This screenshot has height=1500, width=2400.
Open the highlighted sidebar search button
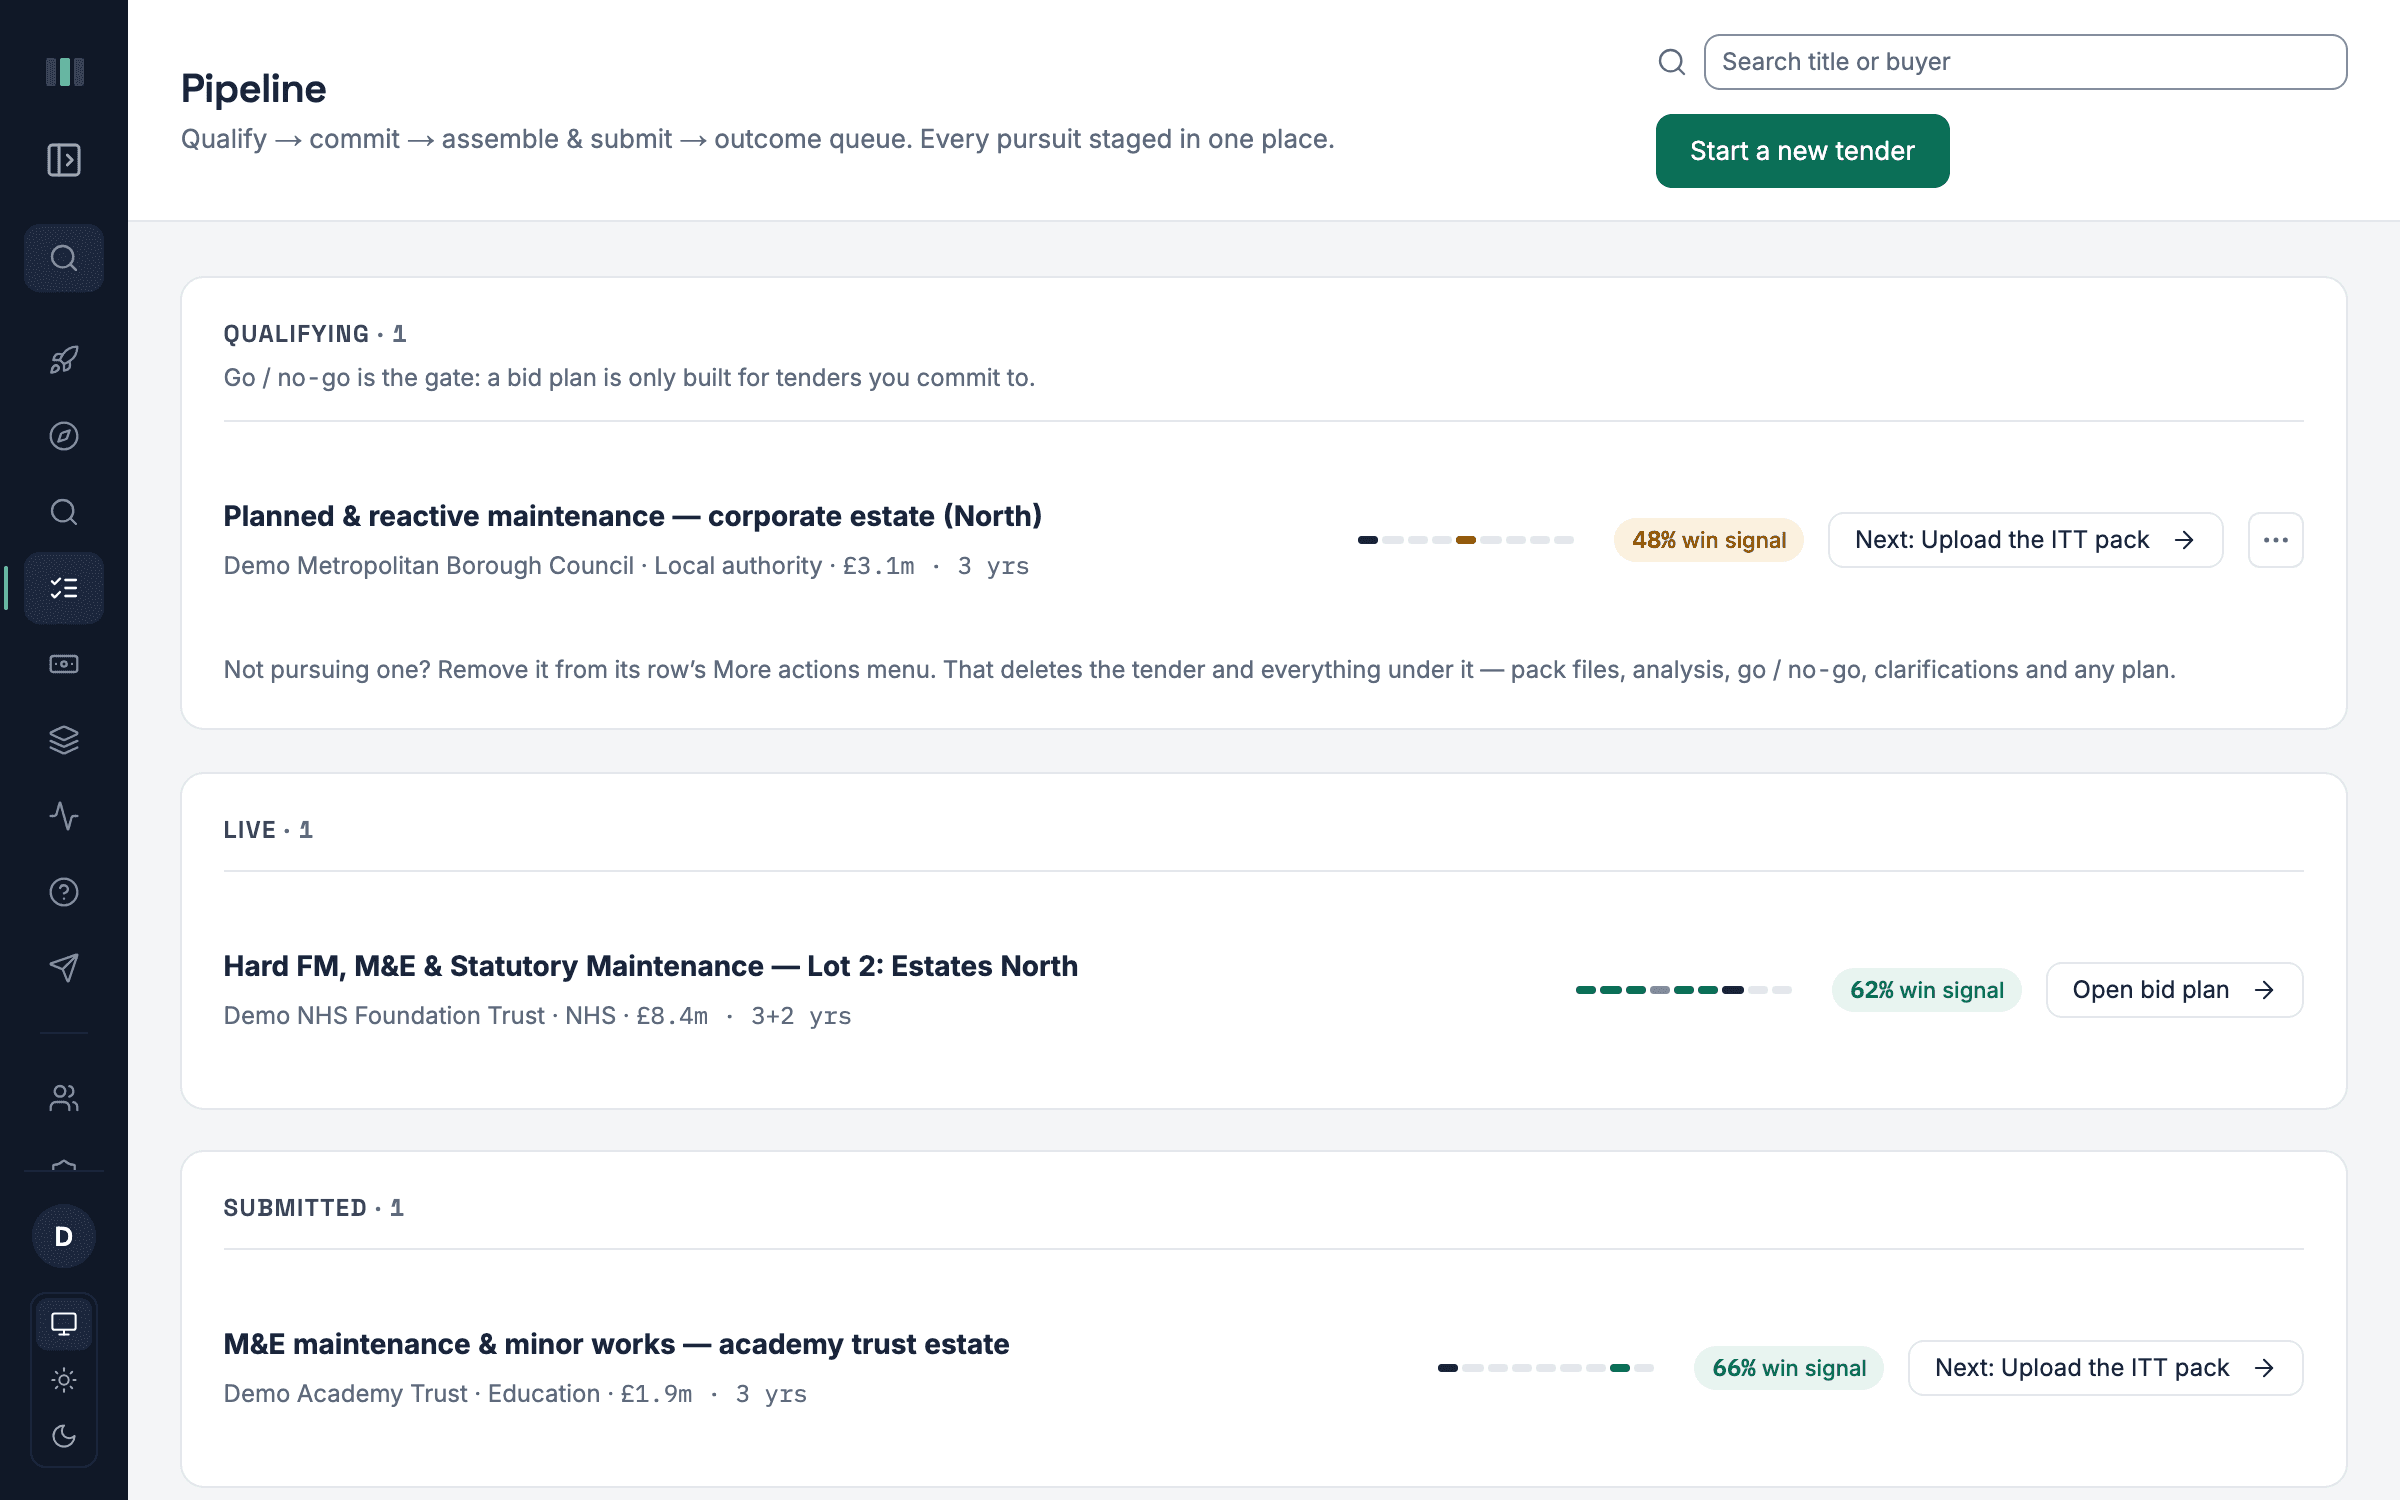pyautogui.click(x=64, y=258)
